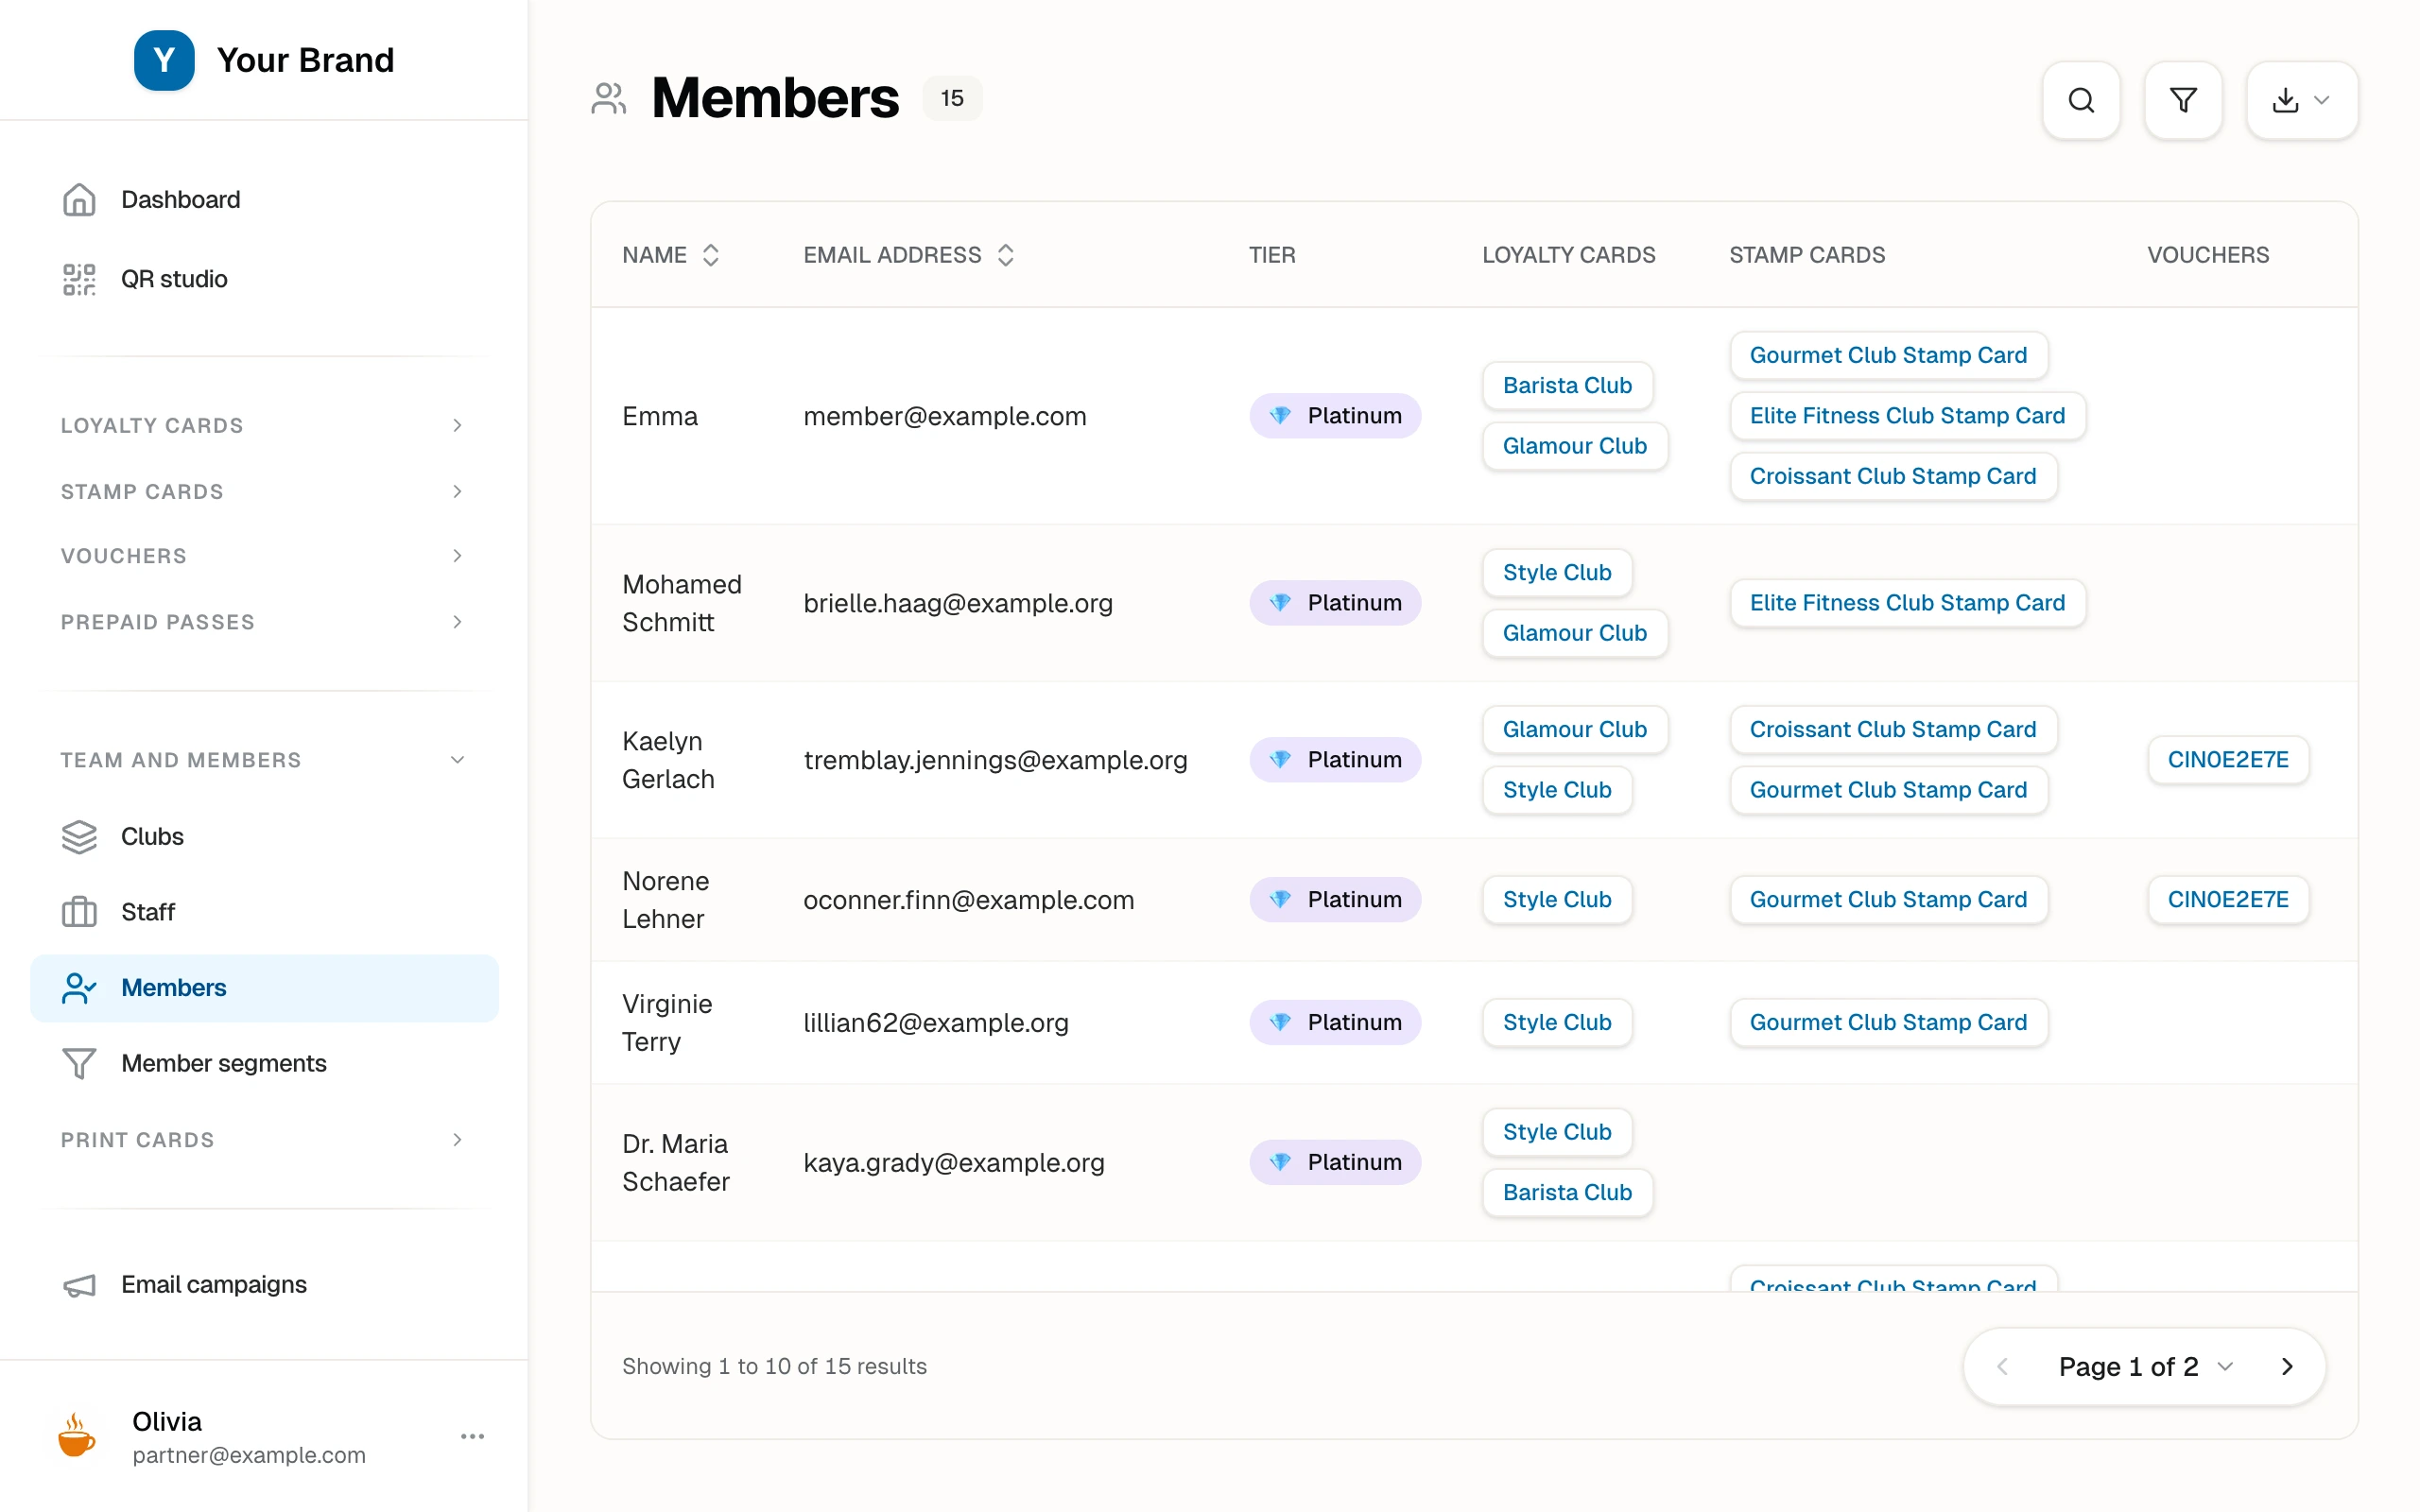2420x1512 pixels.
Task: Open Norene Lehner's CIN0E2E7E voucher
Action: [x=2228, y=900]
